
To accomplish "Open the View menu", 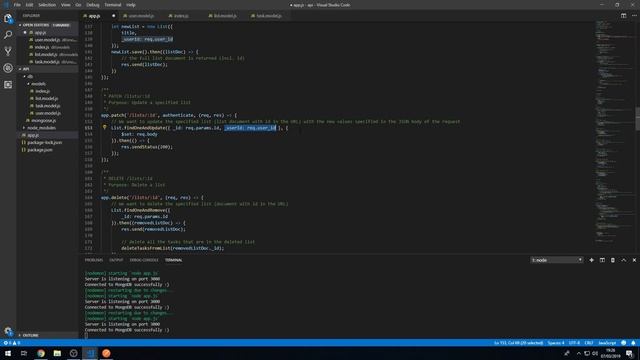I will [x=66, y=5].
